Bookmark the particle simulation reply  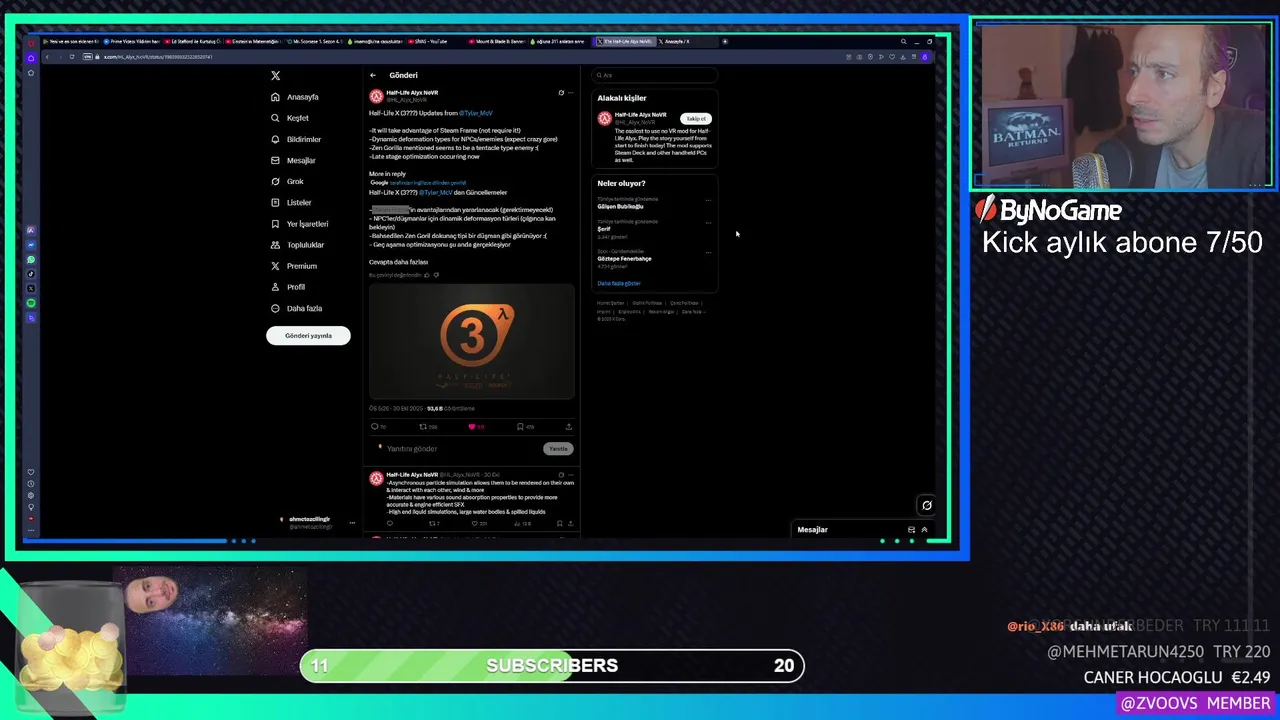(559, 523)
